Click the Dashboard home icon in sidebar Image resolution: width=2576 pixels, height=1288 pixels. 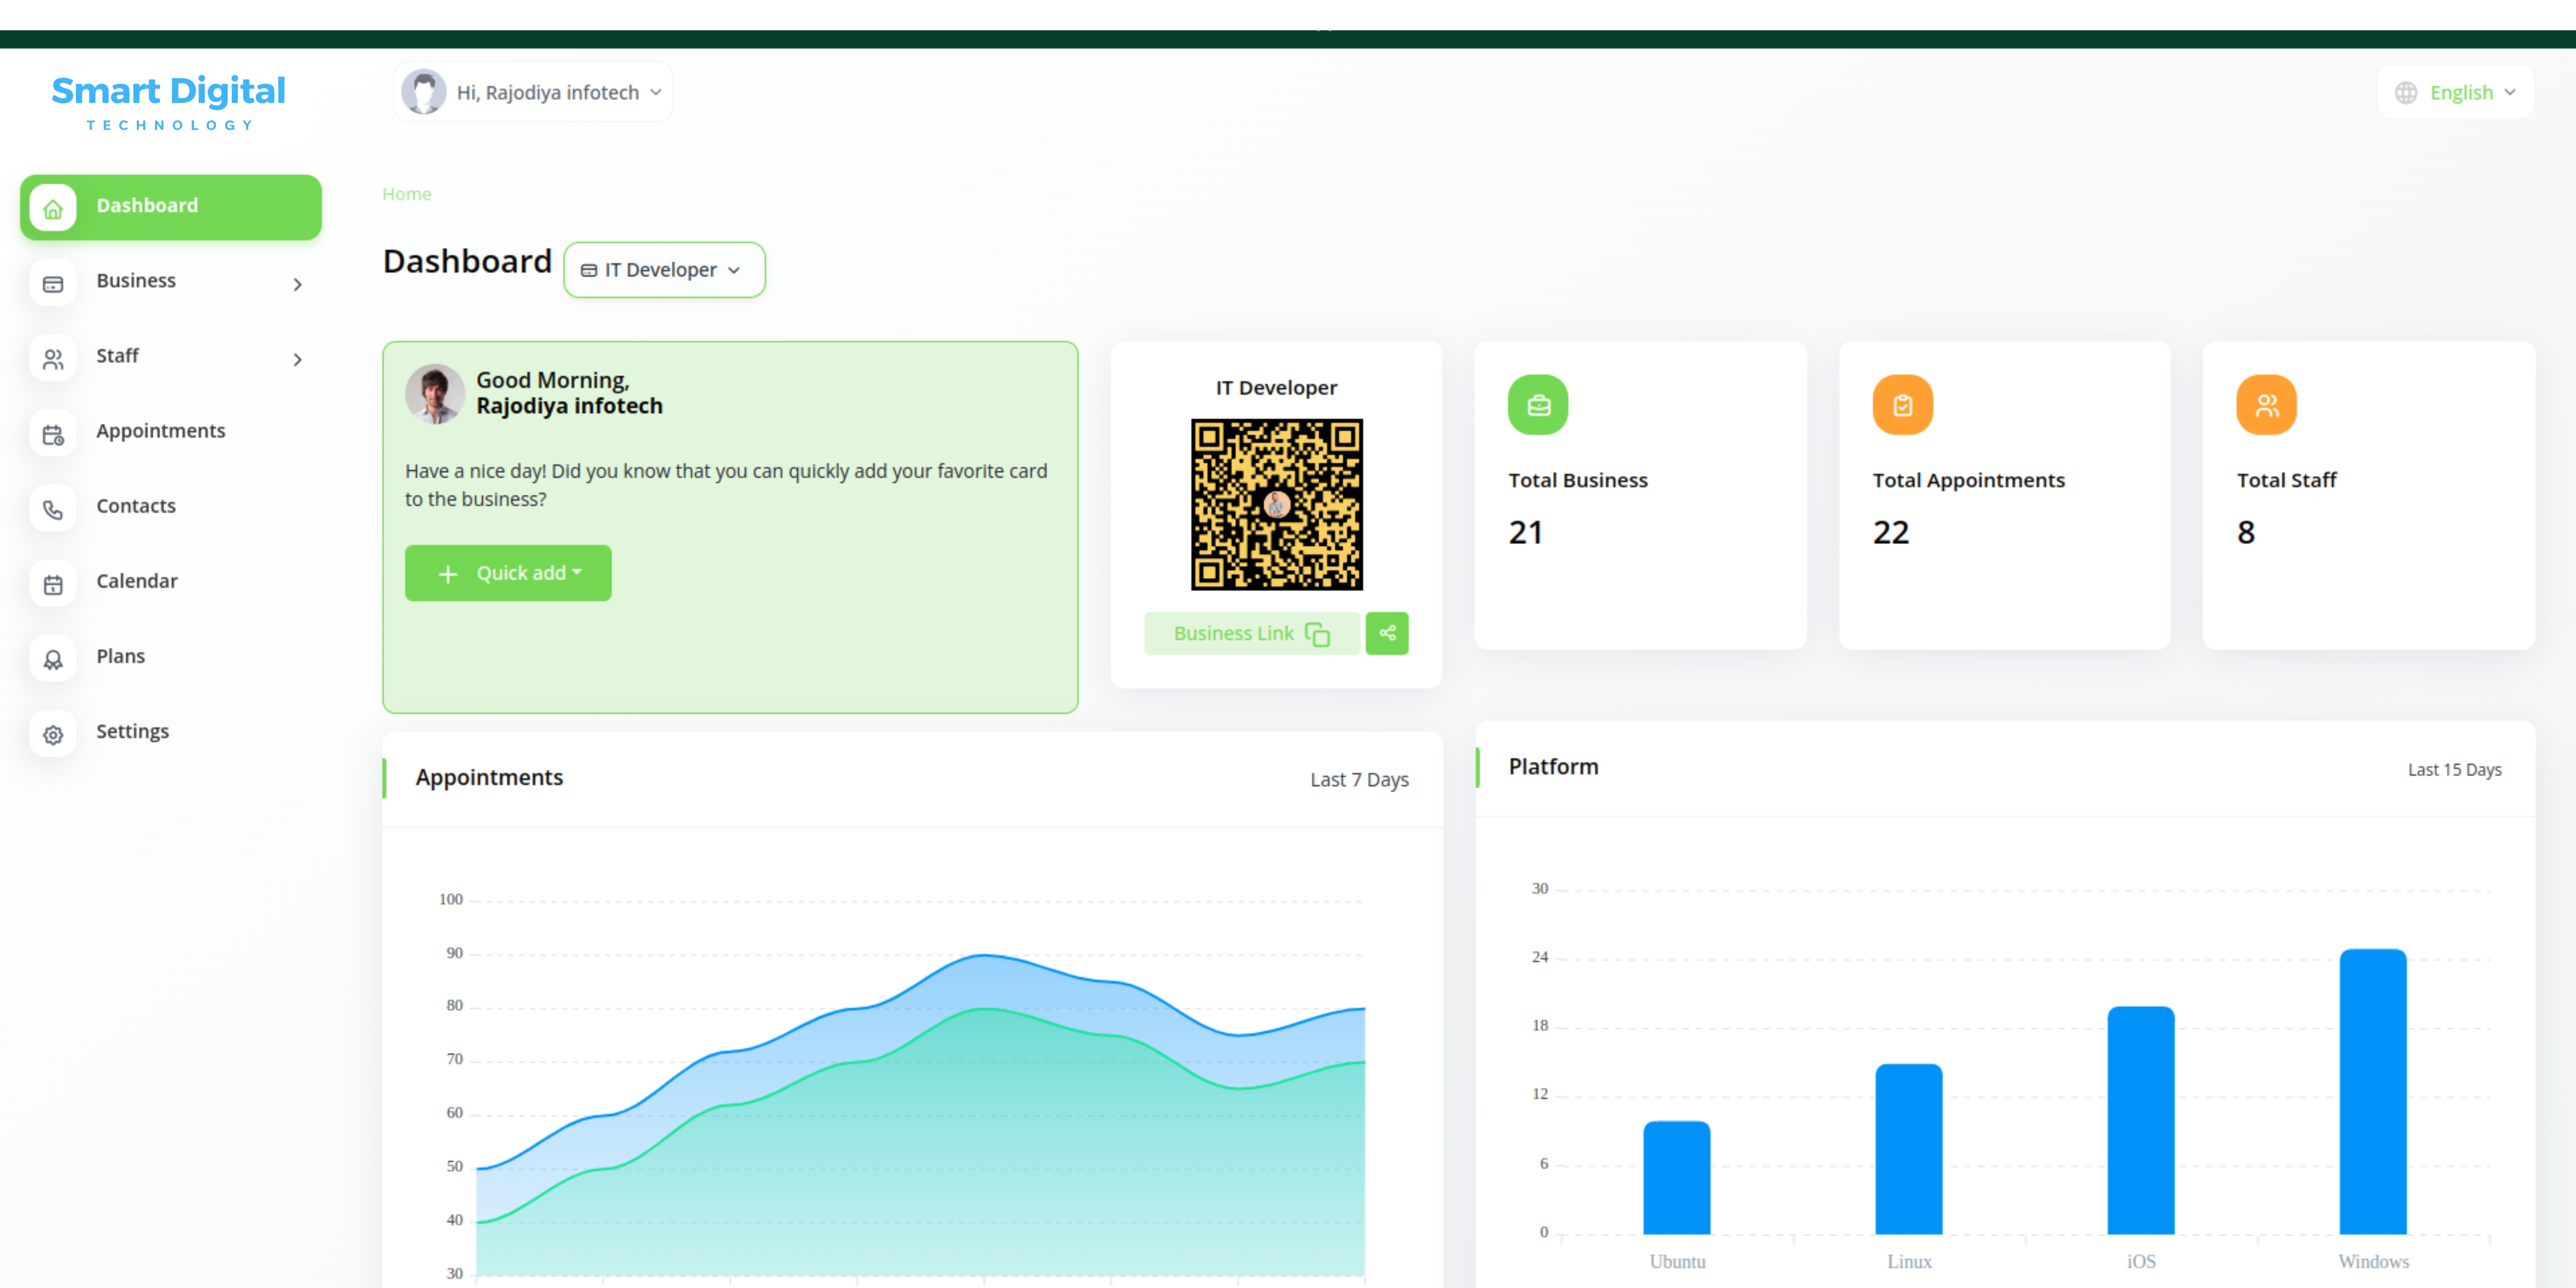53,208
